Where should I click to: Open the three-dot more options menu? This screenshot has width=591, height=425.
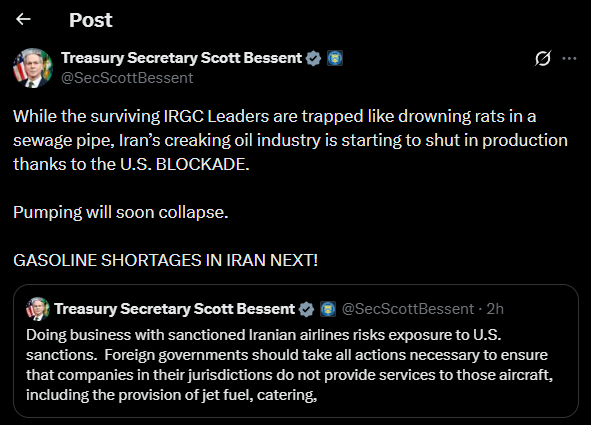(569, 58)
